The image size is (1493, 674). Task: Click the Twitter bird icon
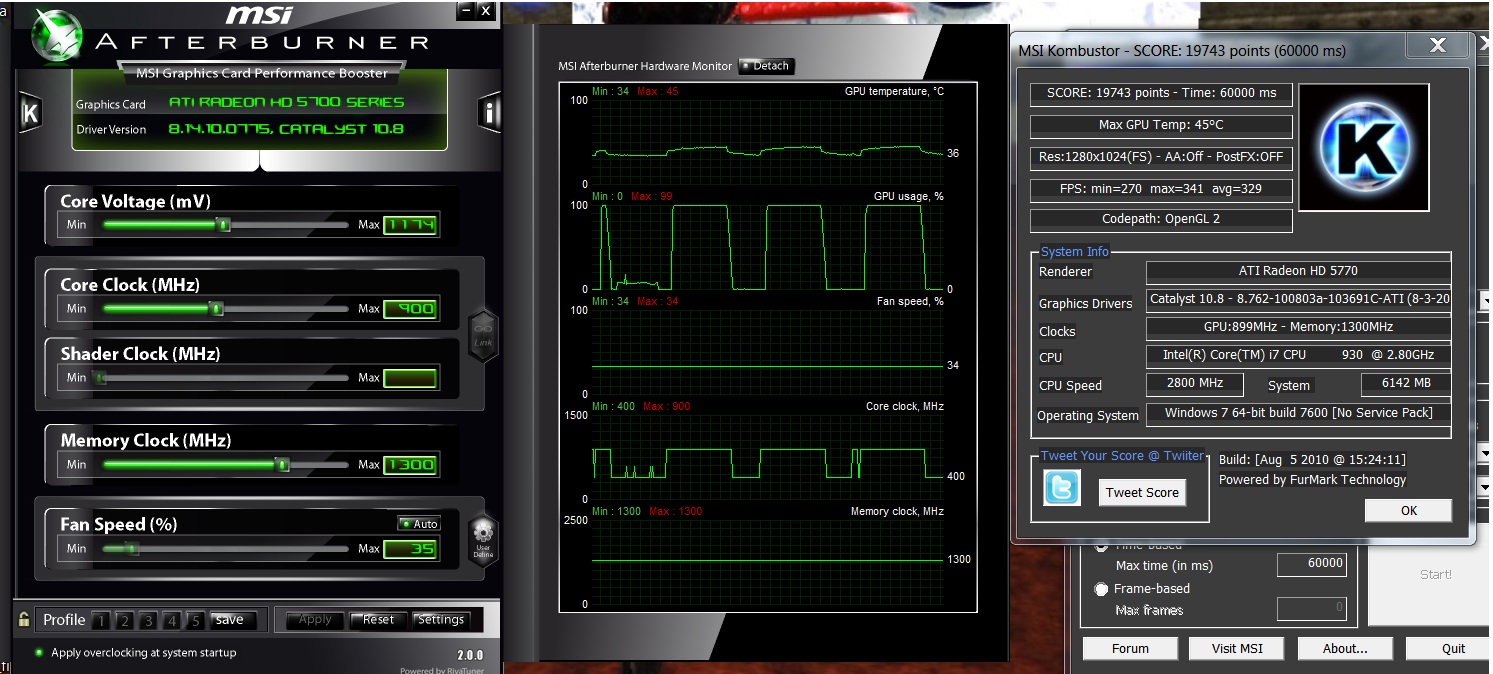coord(1061,487)
